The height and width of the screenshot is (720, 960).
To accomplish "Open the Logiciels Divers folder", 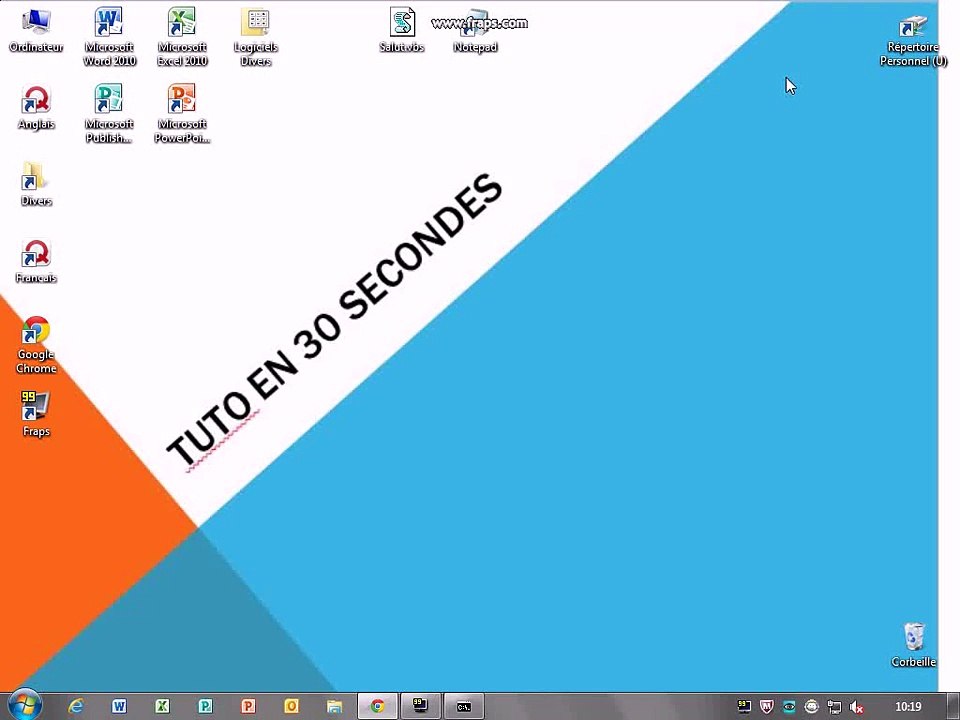I will pos(256,36).
